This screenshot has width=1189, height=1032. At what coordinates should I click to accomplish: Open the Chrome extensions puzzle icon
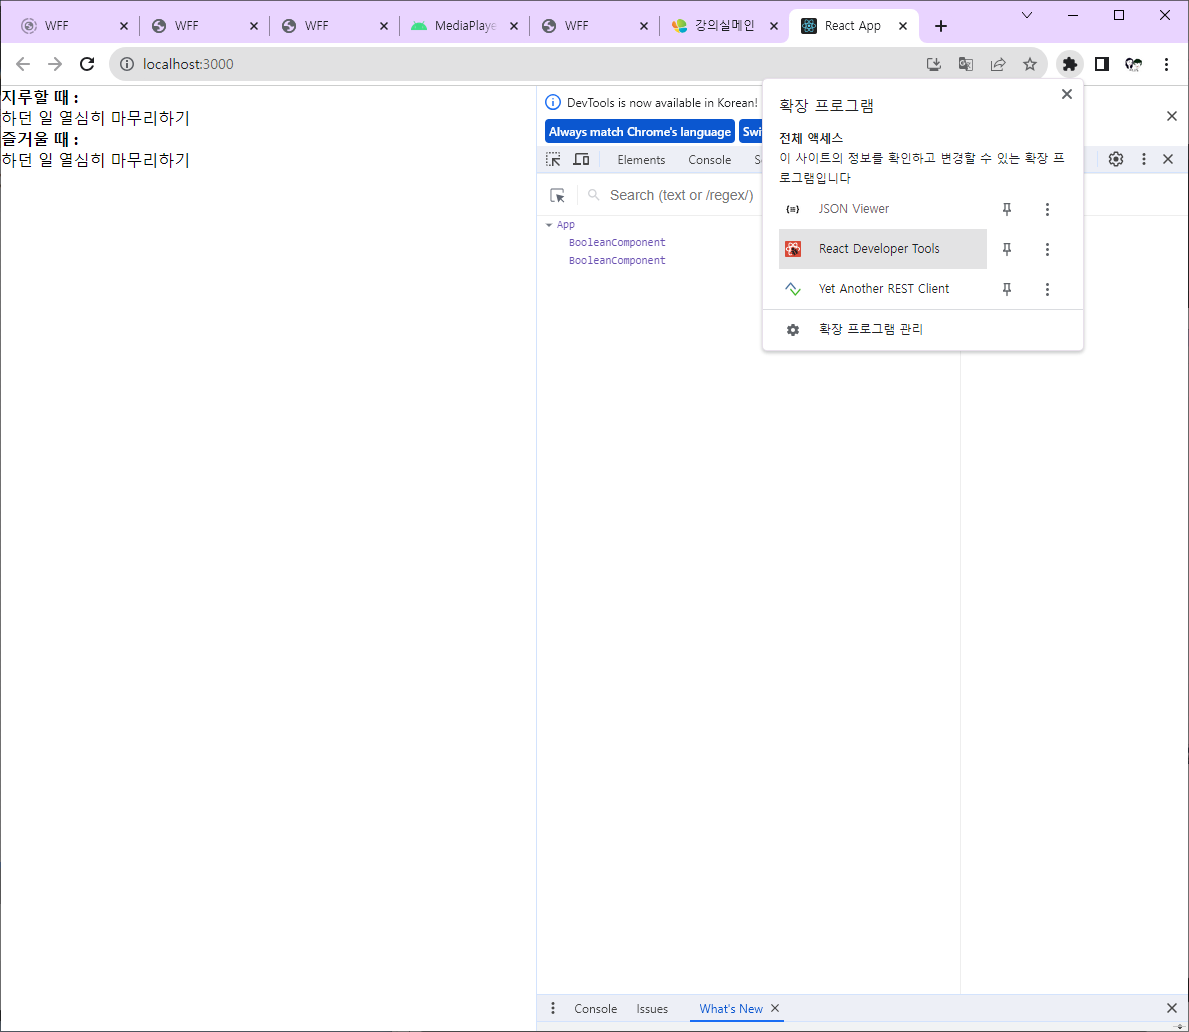pyautogui.click(x=1069, y=64)
